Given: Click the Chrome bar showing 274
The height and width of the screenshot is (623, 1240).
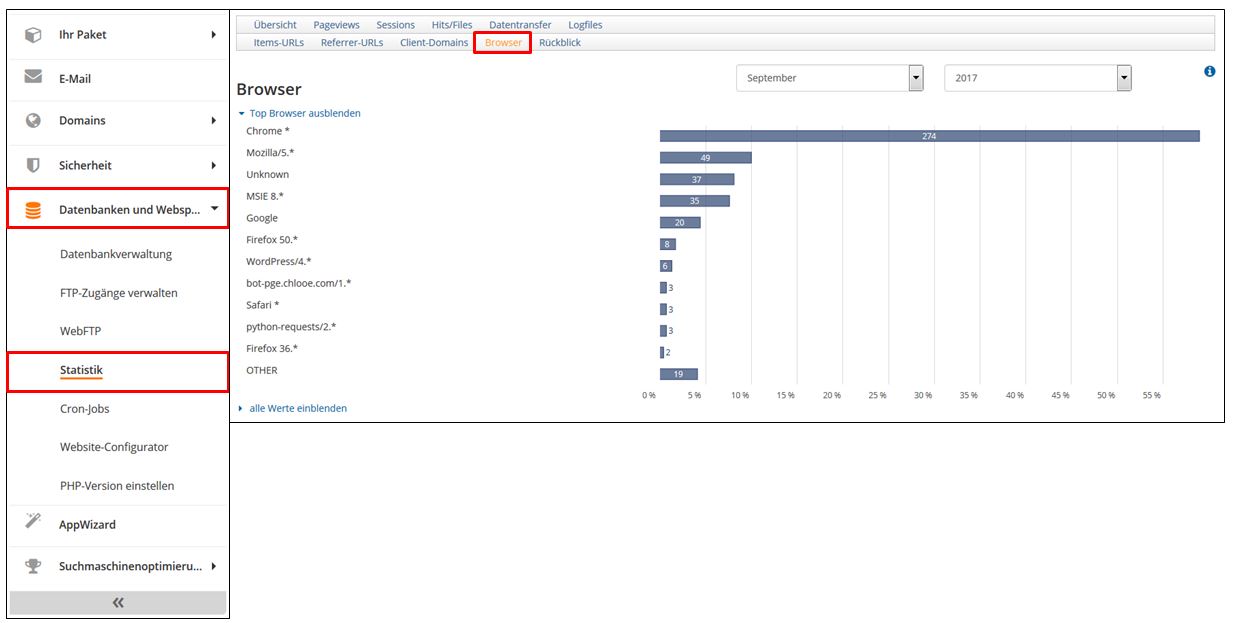Looking at the screenshot, I should (928, 136).
